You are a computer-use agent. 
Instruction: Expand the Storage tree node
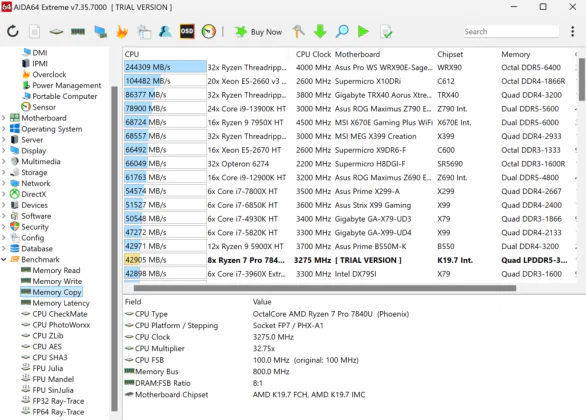point(4,172)
